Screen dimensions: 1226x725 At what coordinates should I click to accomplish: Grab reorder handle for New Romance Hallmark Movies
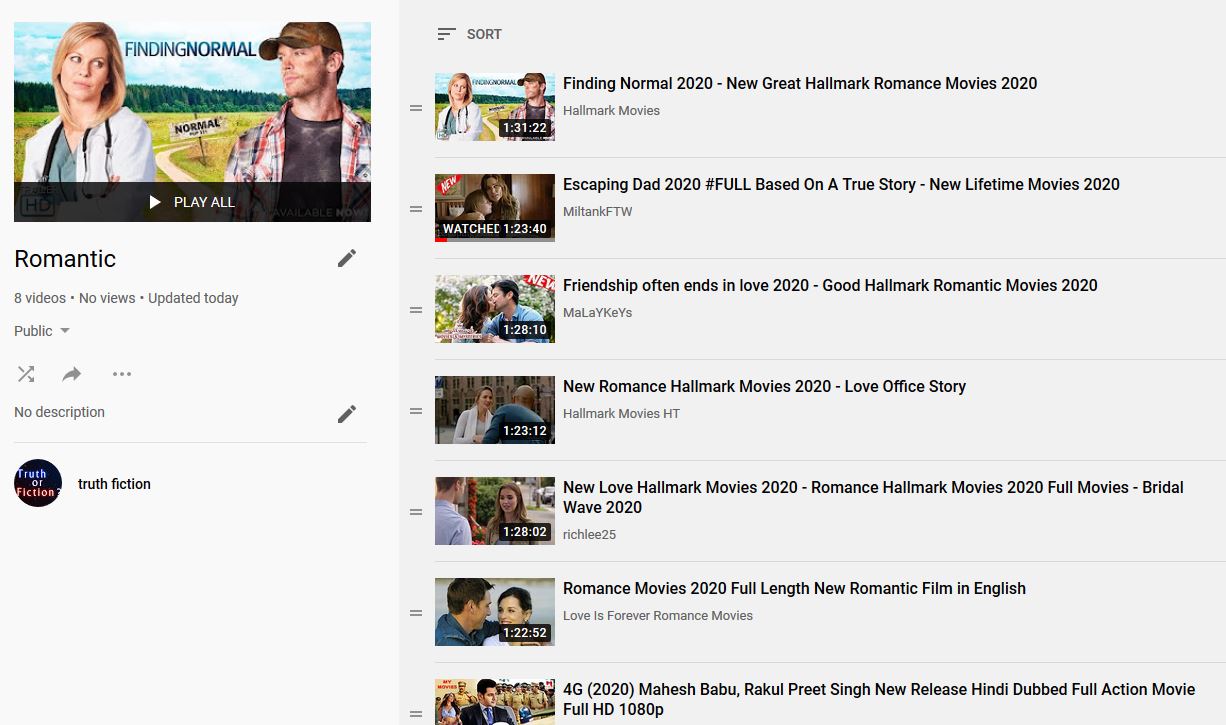[416, 411]
